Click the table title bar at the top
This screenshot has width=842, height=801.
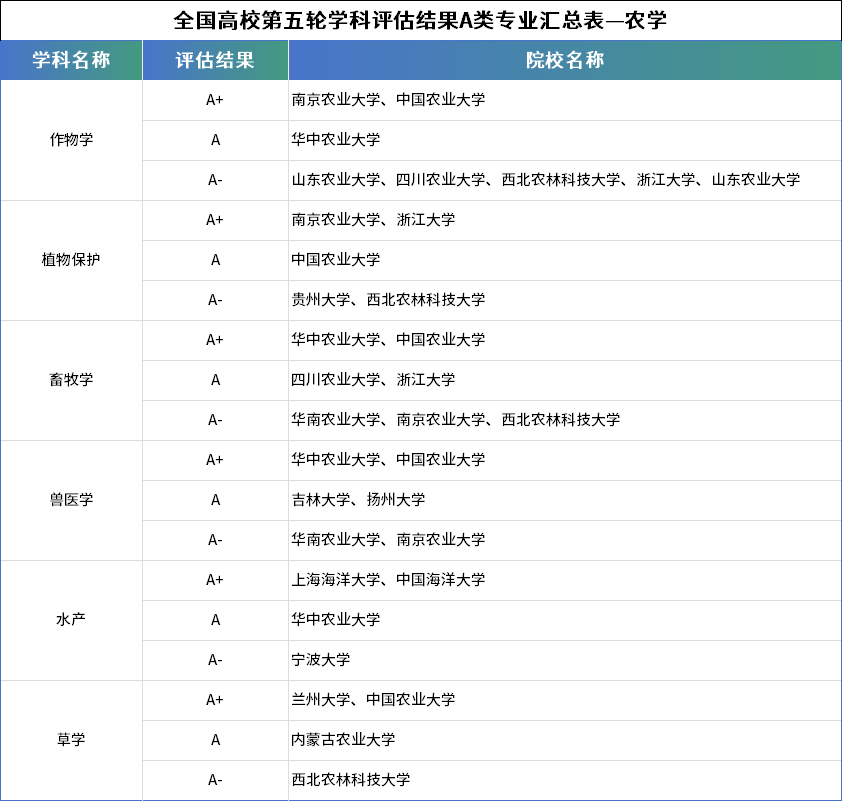click(421, 19)
